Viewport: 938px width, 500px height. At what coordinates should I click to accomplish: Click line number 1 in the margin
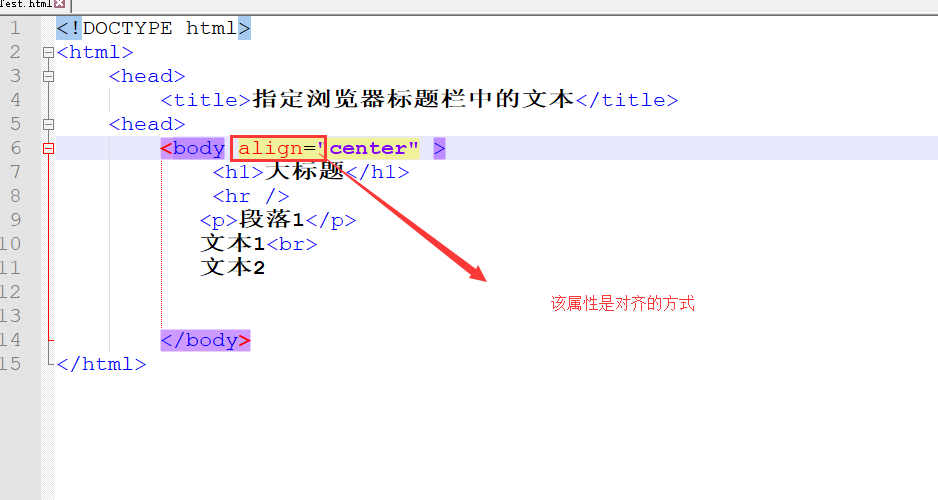[x=15, y=28]
